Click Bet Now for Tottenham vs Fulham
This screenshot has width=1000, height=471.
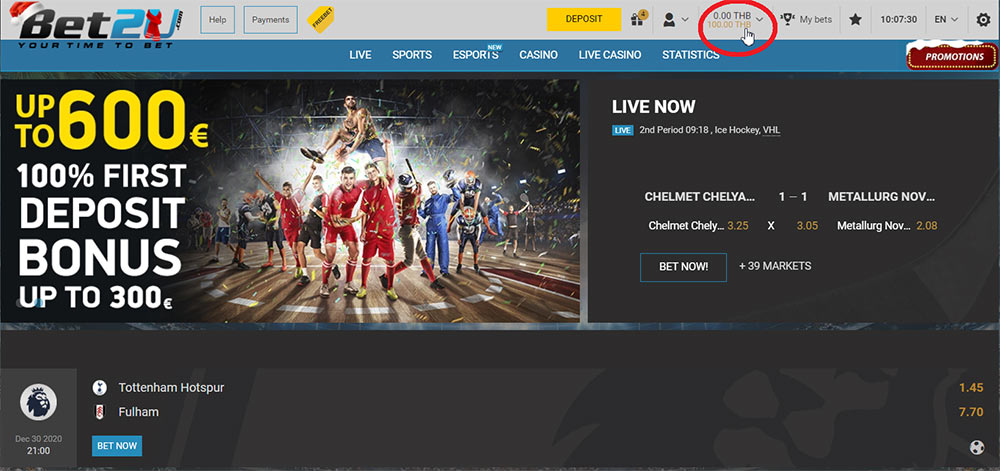click(117, 446)
